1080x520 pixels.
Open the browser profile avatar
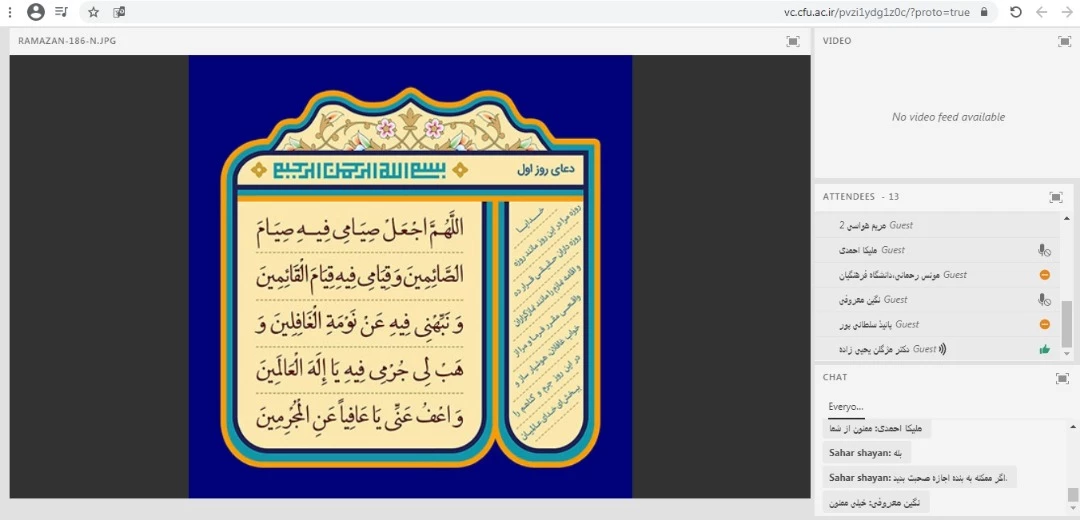(36, 12)
